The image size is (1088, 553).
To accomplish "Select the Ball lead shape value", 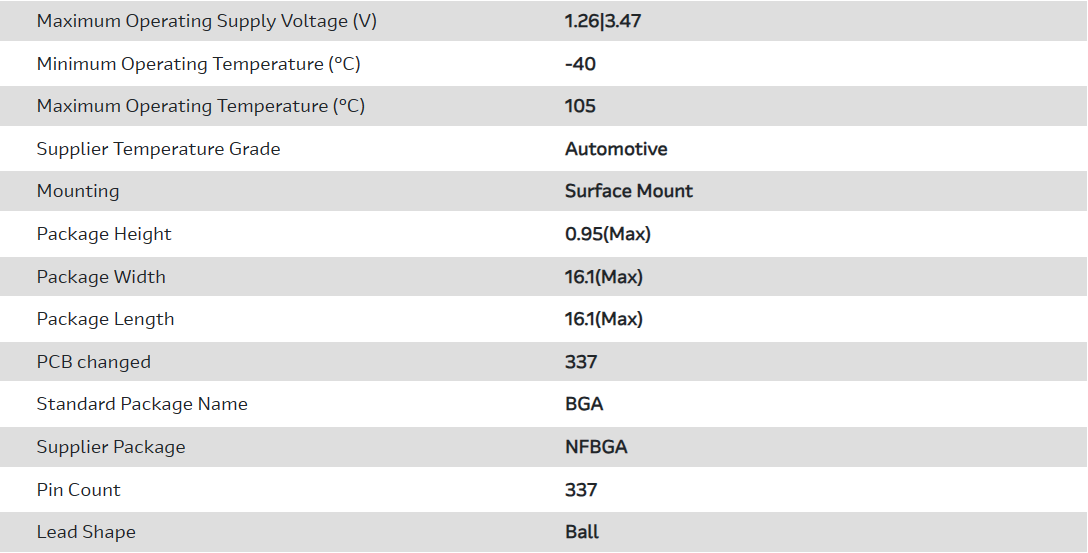I will [x=582, y=532].
